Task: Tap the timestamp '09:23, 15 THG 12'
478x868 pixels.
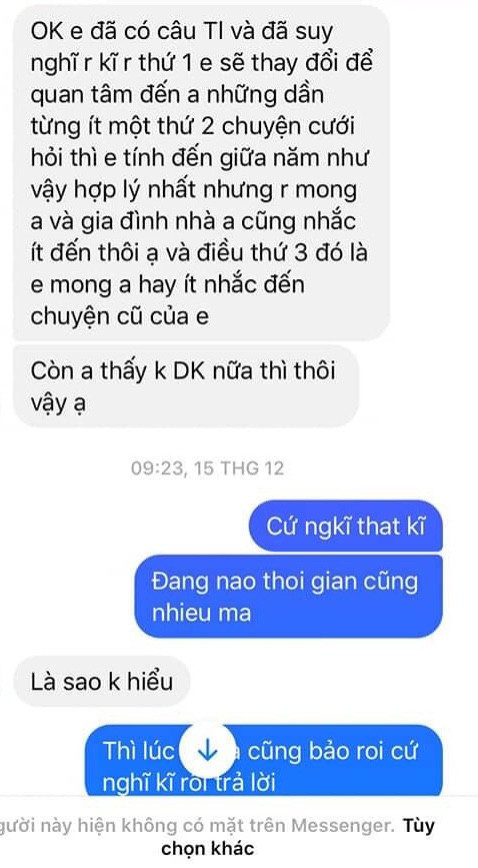Action: pos(207,469)
